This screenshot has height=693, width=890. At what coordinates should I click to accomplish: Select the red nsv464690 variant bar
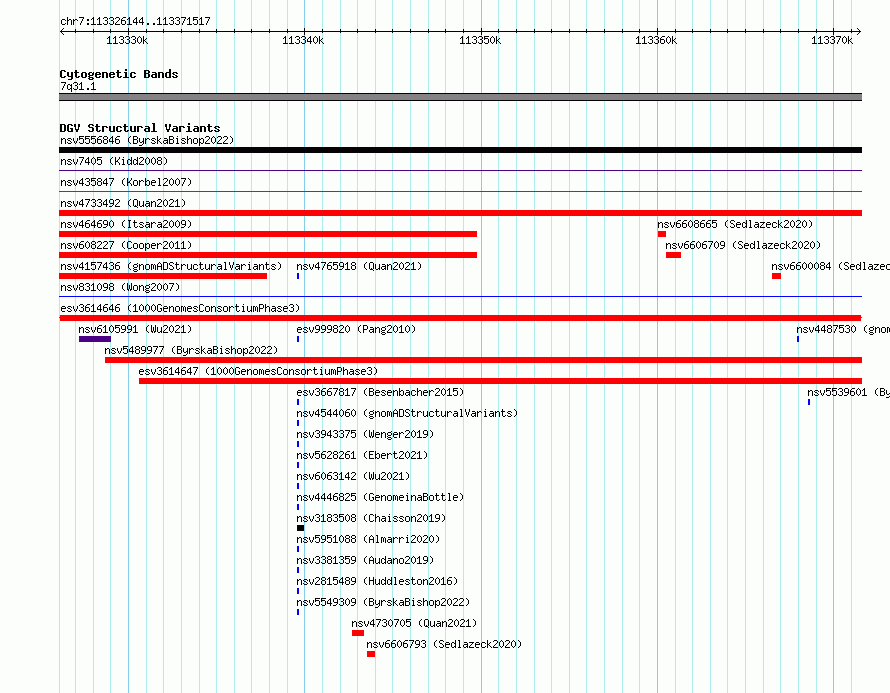[268, 234]
